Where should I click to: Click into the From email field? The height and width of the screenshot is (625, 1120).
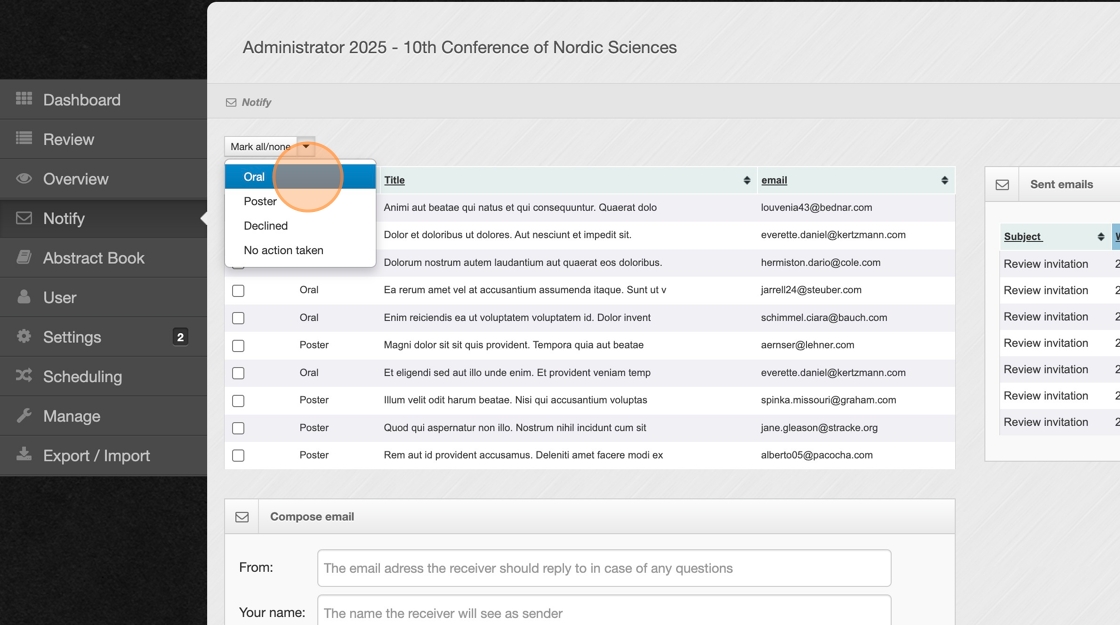(604, 568)
